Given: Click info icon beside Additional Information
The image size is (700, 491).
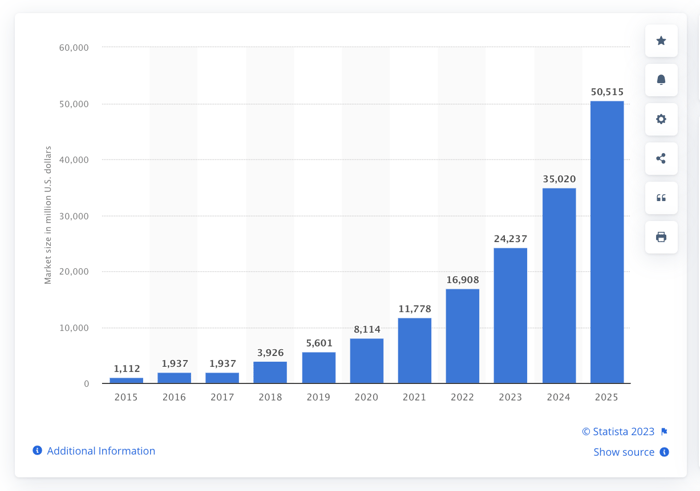Looking at the screenshot, I should [x=37, y=451].
